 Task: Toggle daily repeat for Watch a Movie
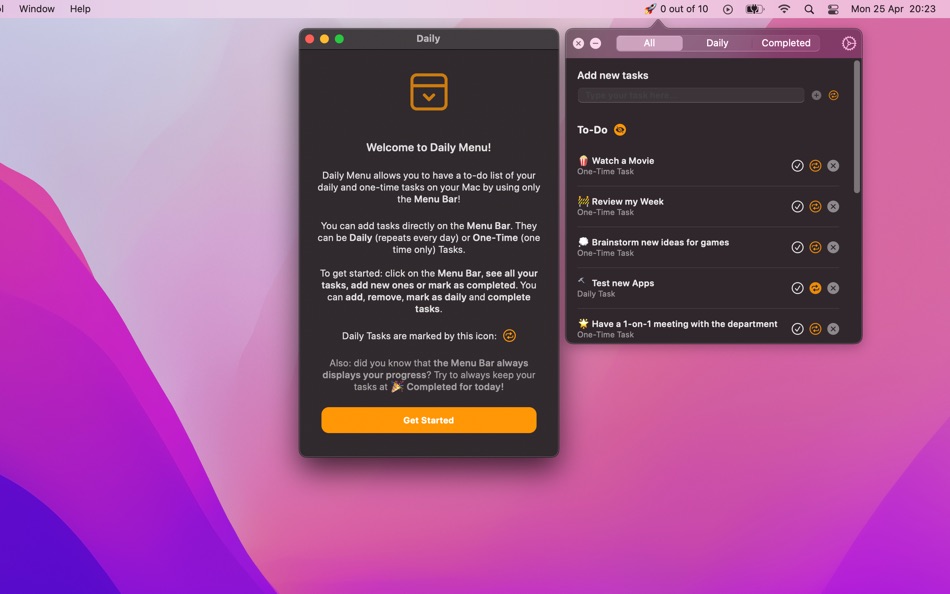(x=815, y=165)
